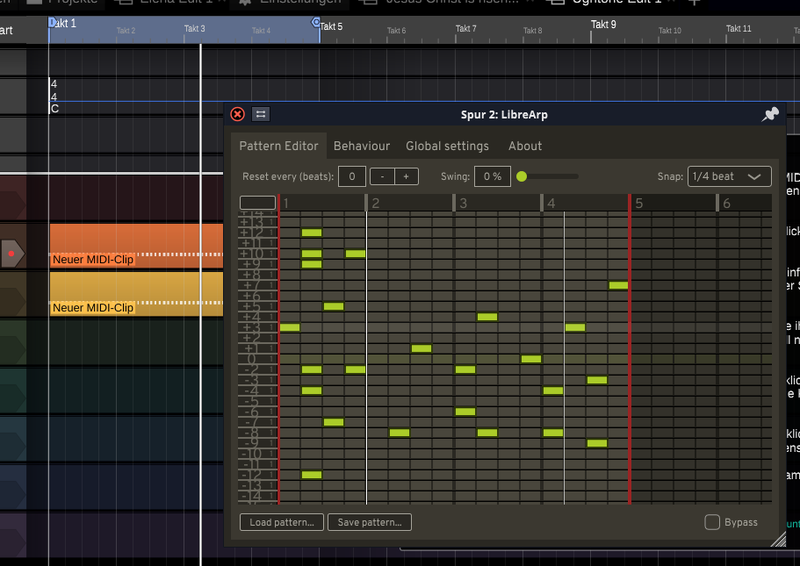Screen dimensions: 800x566
Task: Select the green note on +1 row
Action: [421, 349]
